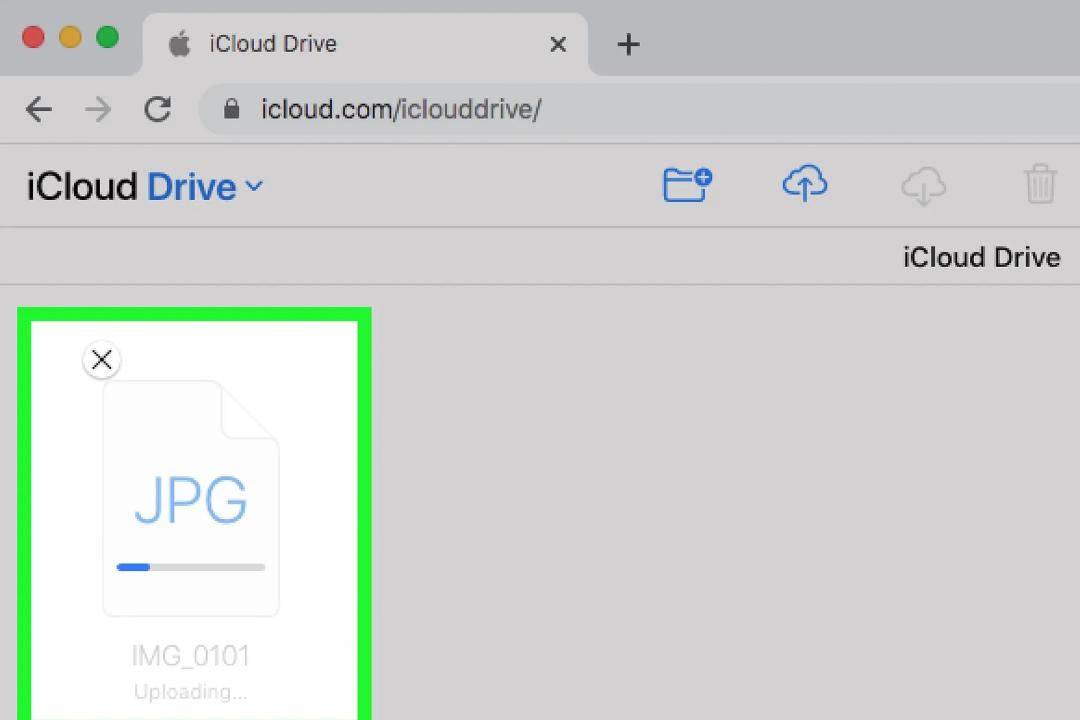The image size is (1080, 720).
Task: Click the browser forward arrow
Action: [x=98, y=109]
